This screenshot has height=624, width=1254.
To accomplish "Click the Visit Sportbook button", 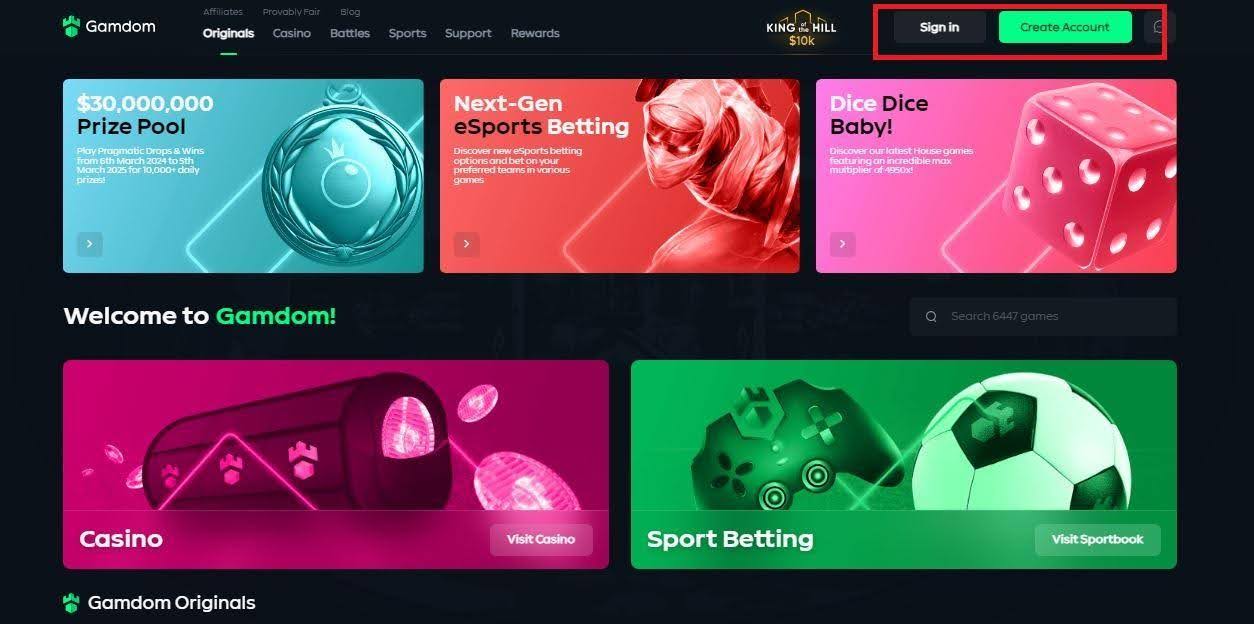I will pos(1097,539).
